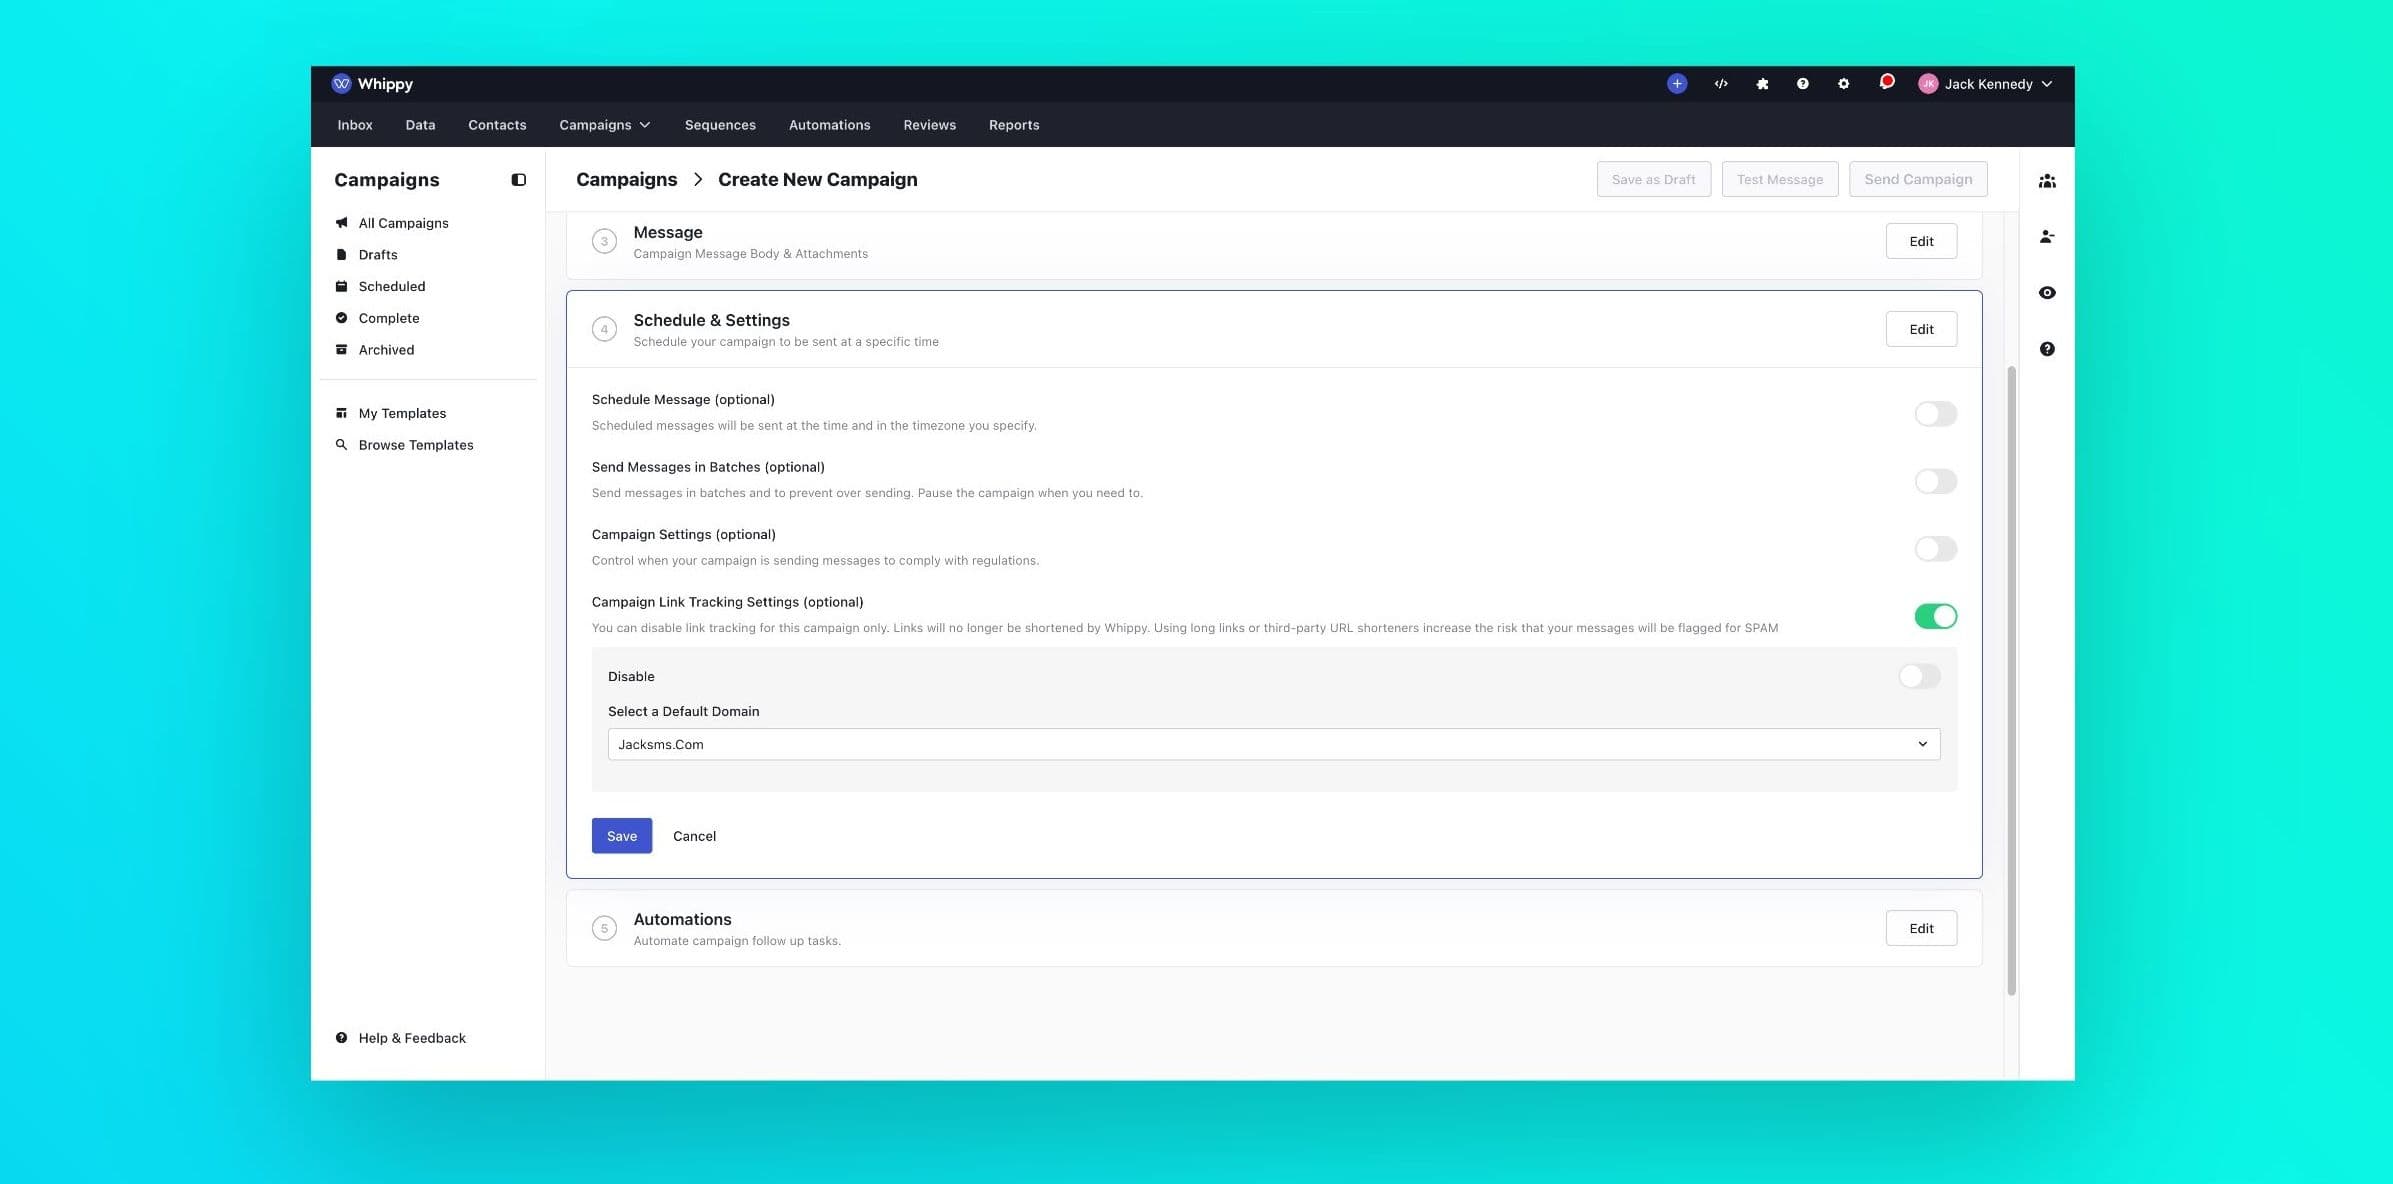Go to the Reports tab

(1013, 124)
